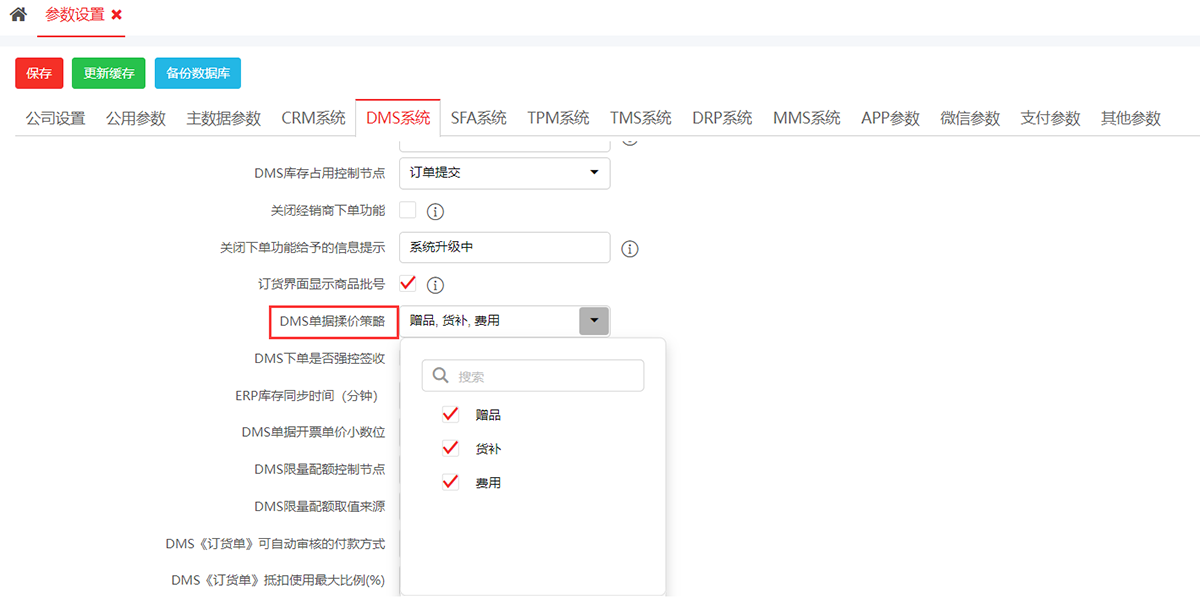The image size is (1200, 610).
Task: Switch to the CRM系统 tab
Action: pyautogui.click(x=313, y=118)
